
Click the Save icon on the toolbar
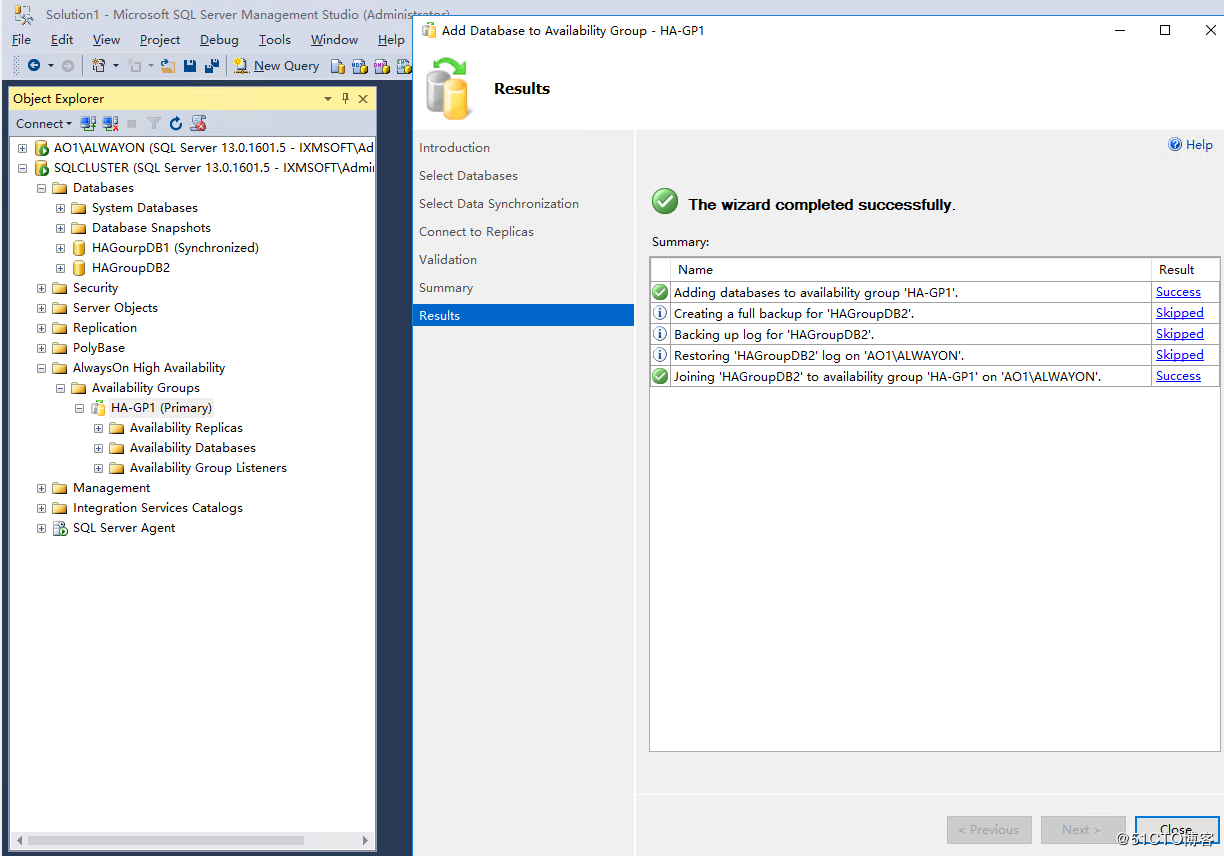[190, 65]
